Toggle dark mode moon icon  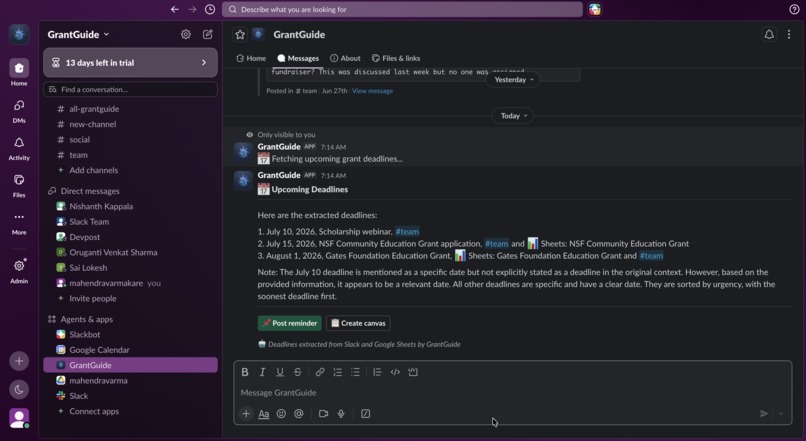[x=19, y=390]
